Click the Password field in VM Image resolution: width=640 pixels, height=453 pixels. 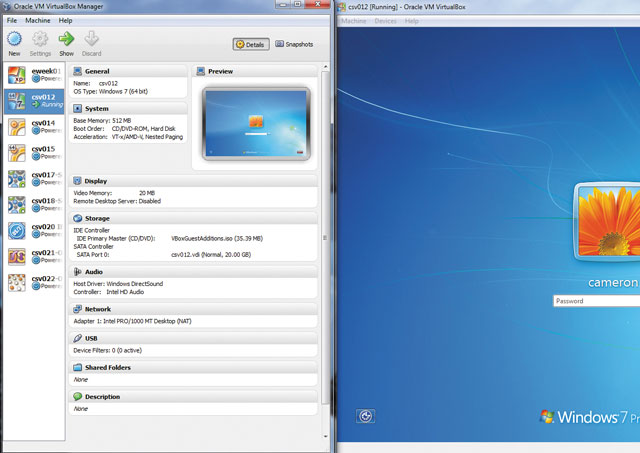[x=596, y=301]
